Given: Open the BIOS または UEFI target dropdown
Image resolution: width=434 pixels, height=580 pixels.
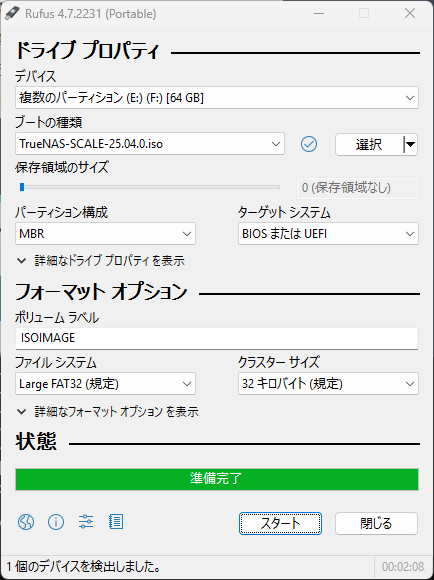Looking at the screenshot, I should [x=328, y=233].
